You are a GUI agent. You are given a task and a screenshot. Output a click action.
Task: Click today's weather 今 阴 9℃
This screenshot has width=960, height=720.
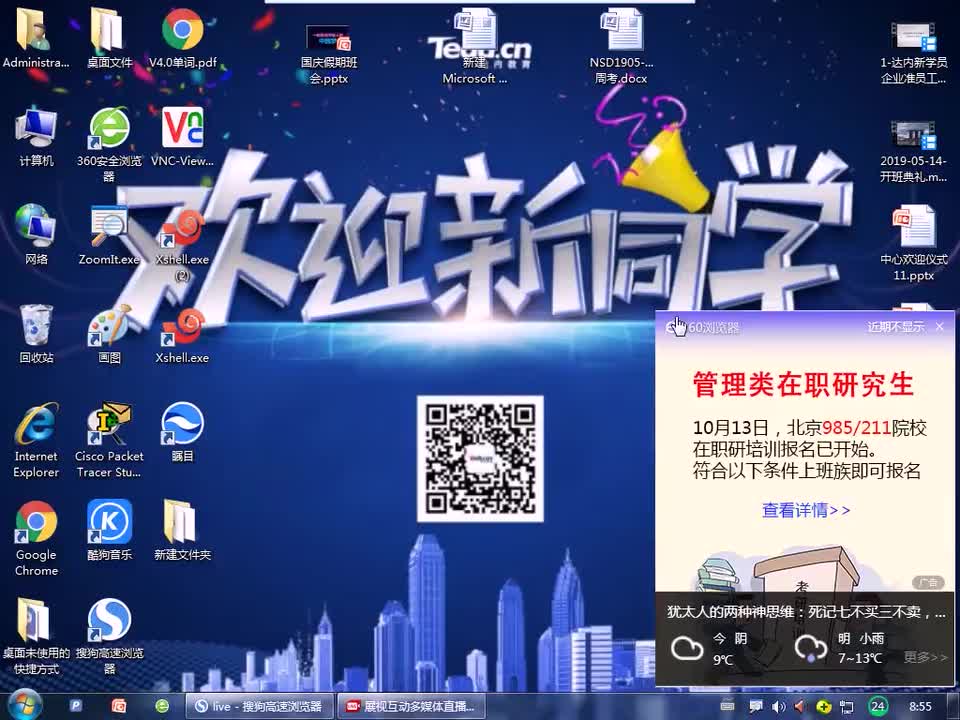coord(710,649)
